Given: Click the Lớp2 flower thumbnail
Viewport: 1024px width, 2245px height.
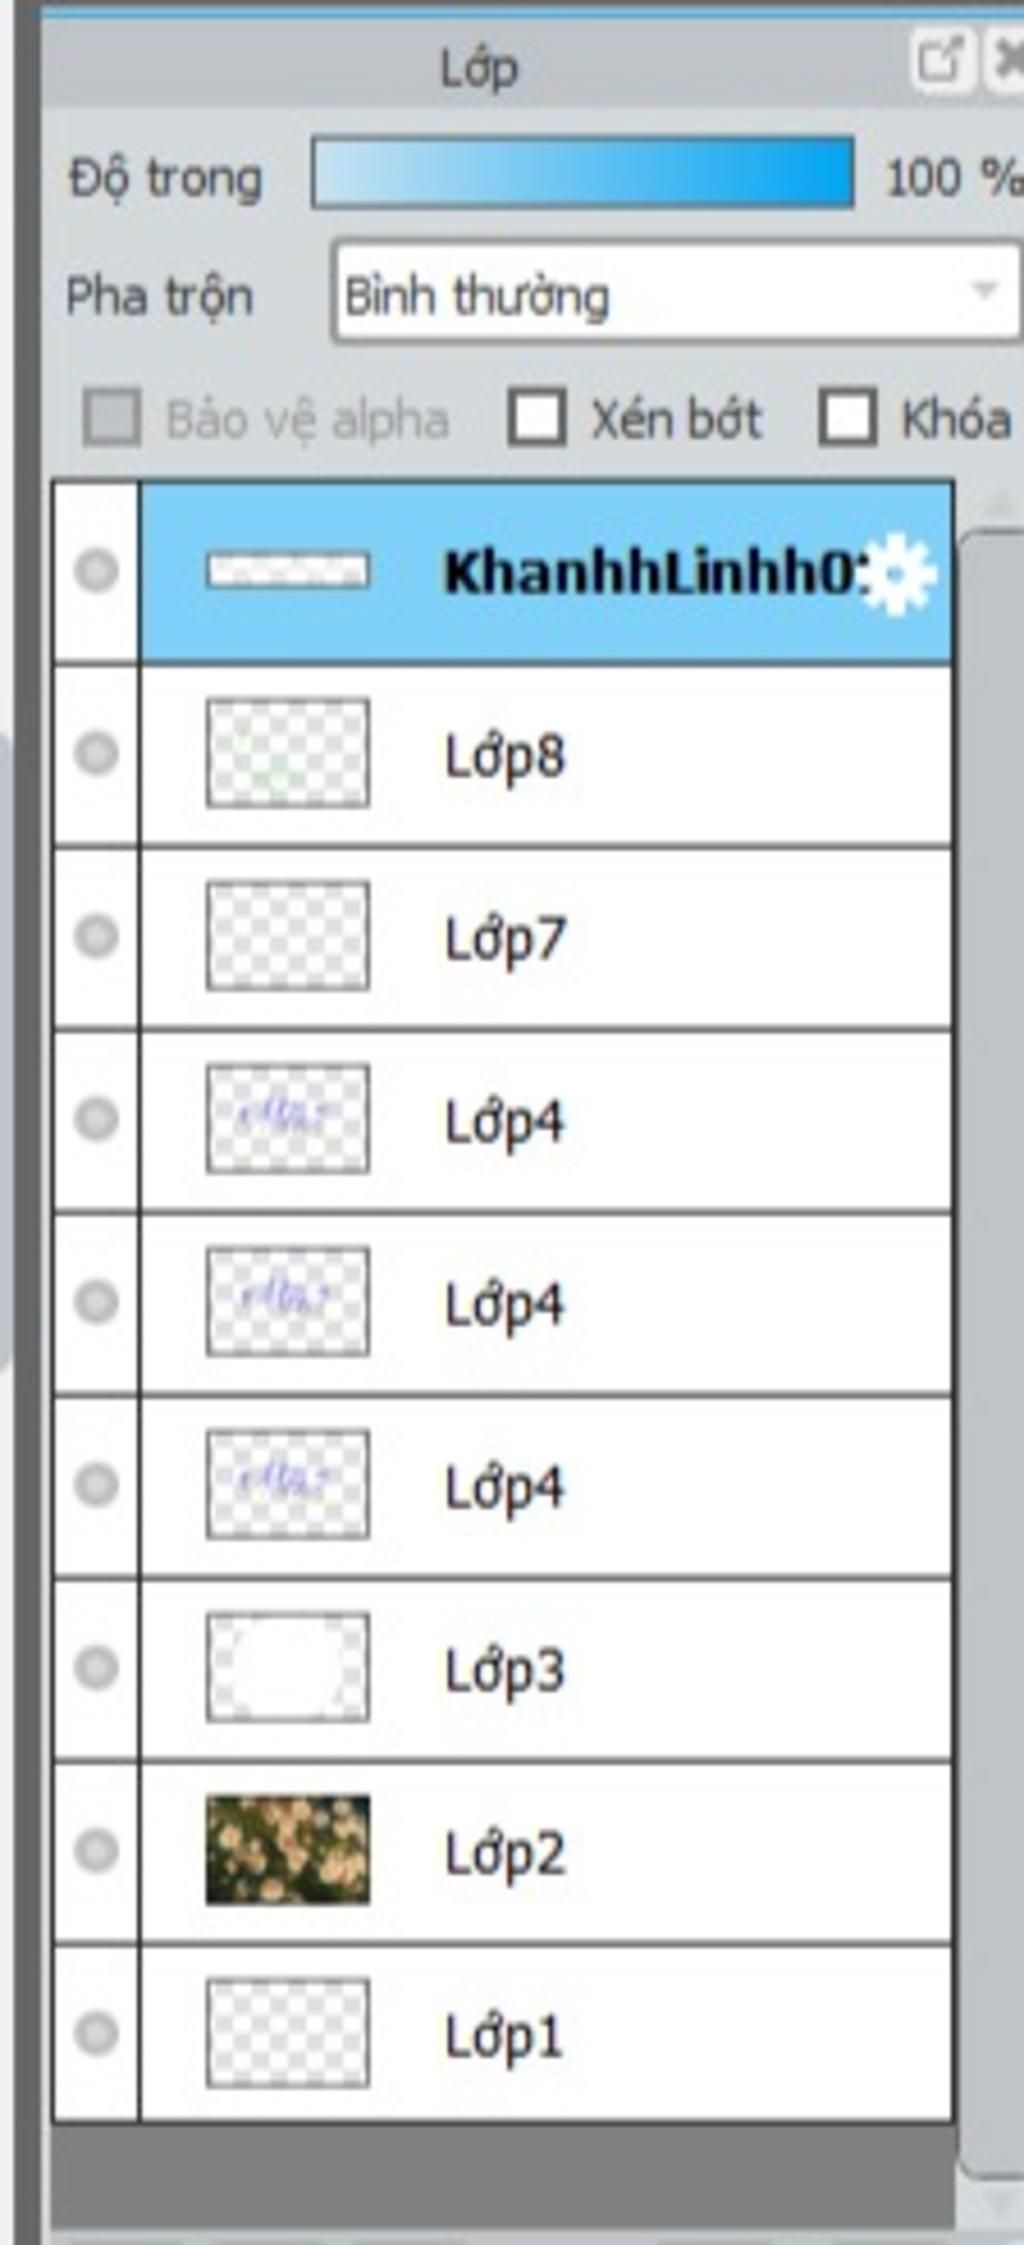Looking at the screenshot, I should pos(288,1850).
